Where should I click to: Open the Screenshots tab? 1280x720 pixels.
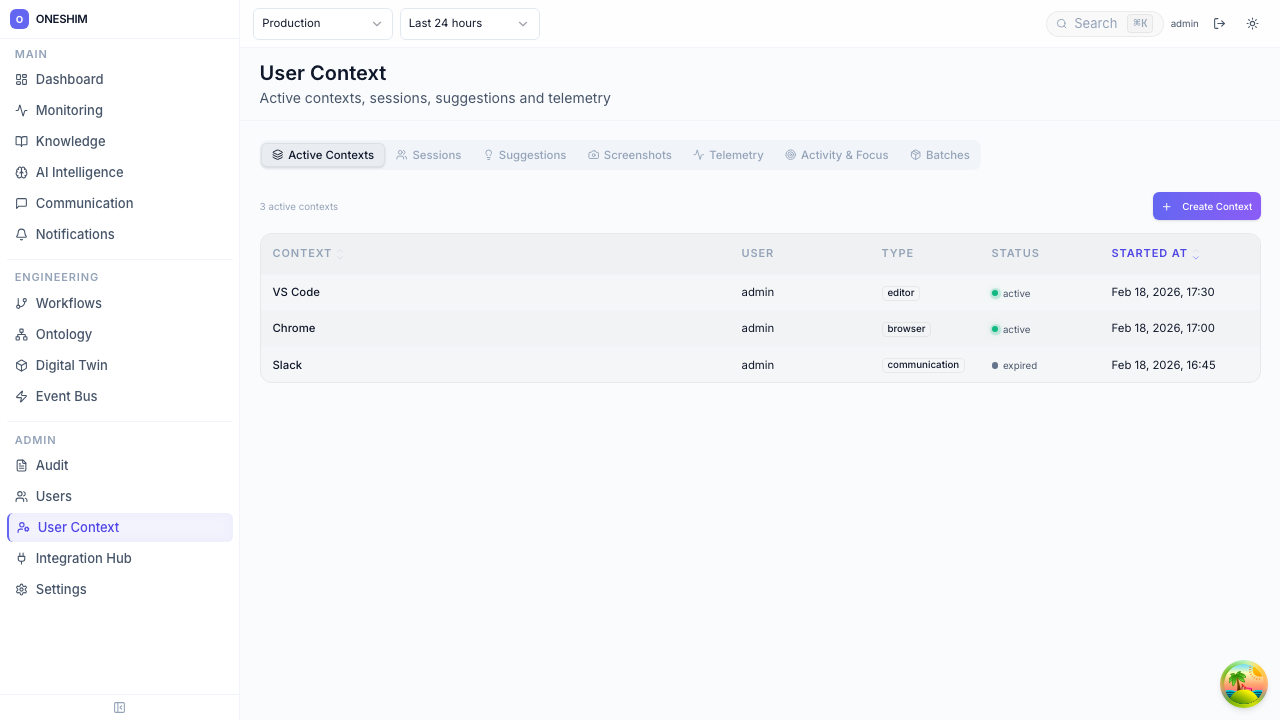click(x=629, y=155)
